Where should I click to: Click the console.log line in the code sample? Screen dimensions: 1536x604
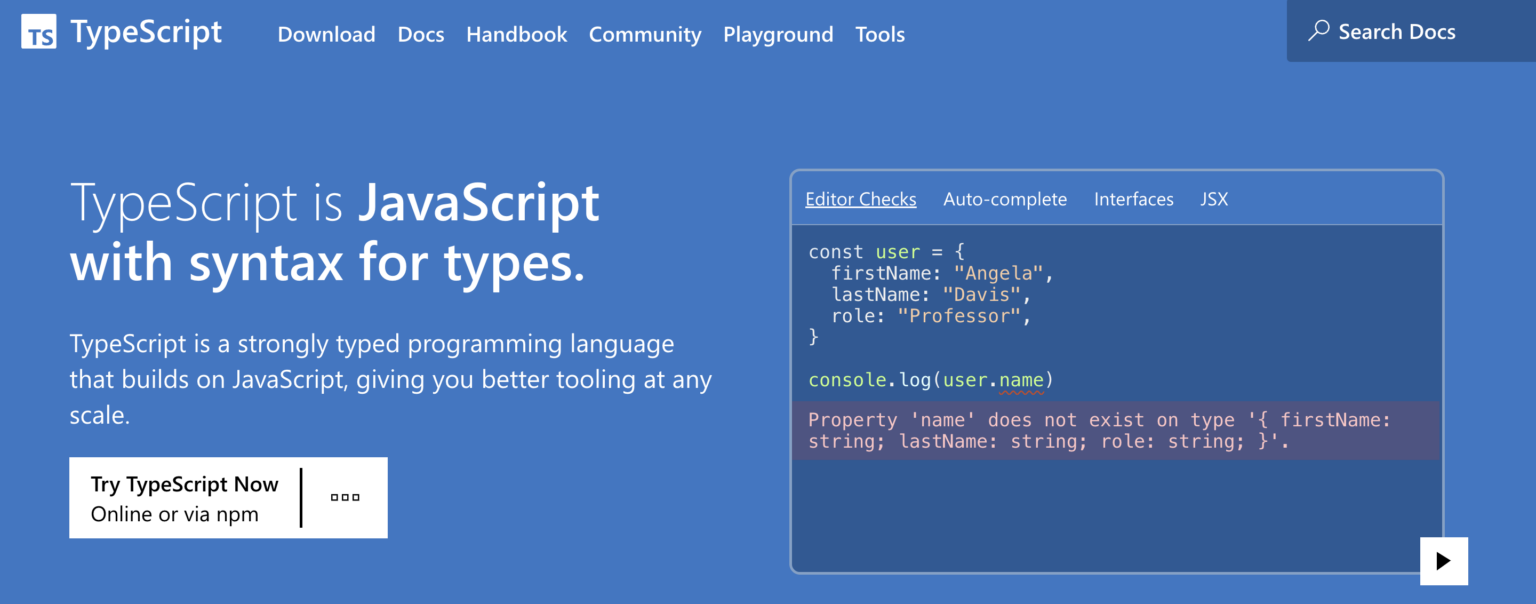[x=928, y=380]
